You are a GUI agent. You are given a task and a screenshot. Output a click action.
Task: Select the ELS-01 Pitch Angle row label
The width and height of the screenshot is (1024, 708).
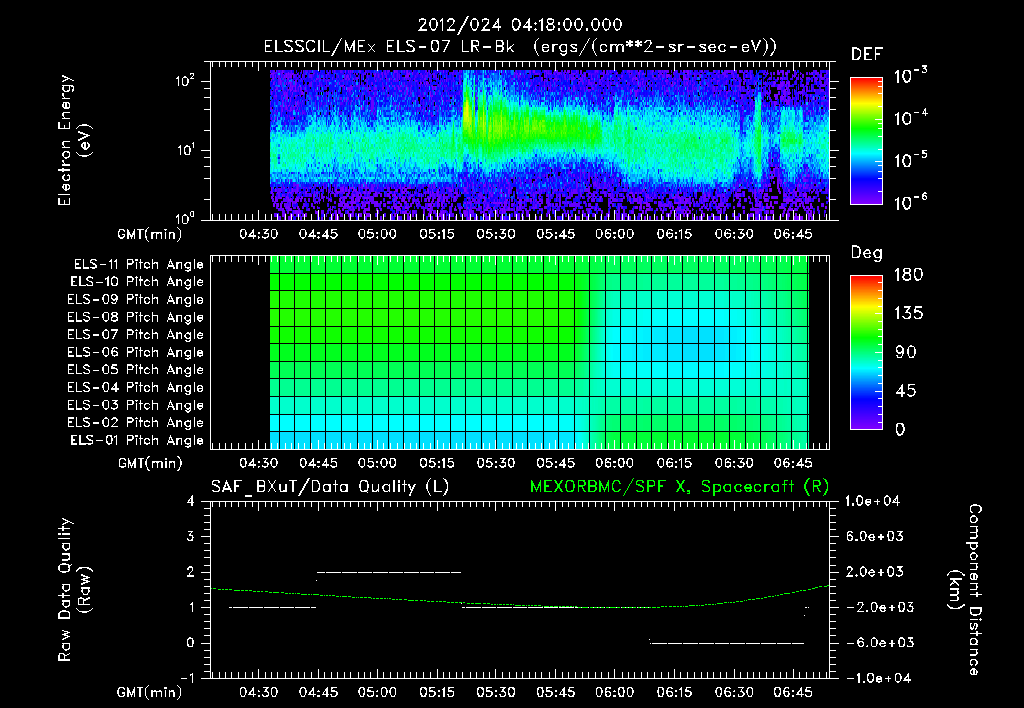click(x=137, y=440)
